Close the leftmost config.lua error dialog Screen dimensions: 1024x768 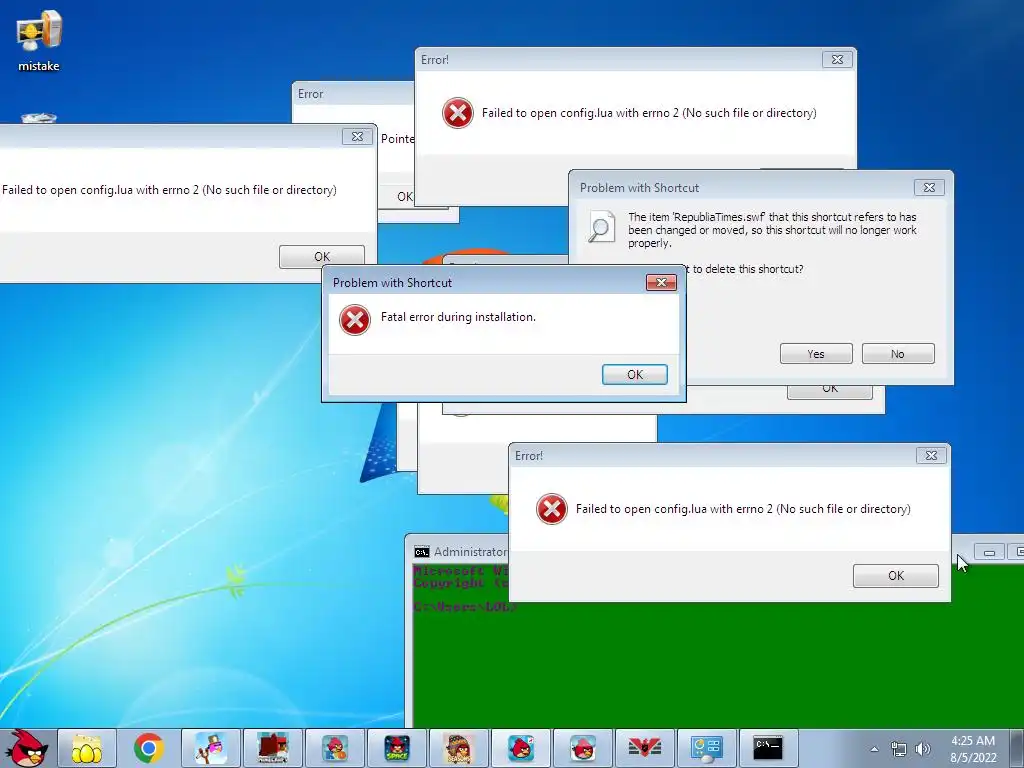click(x=357, y=136)
